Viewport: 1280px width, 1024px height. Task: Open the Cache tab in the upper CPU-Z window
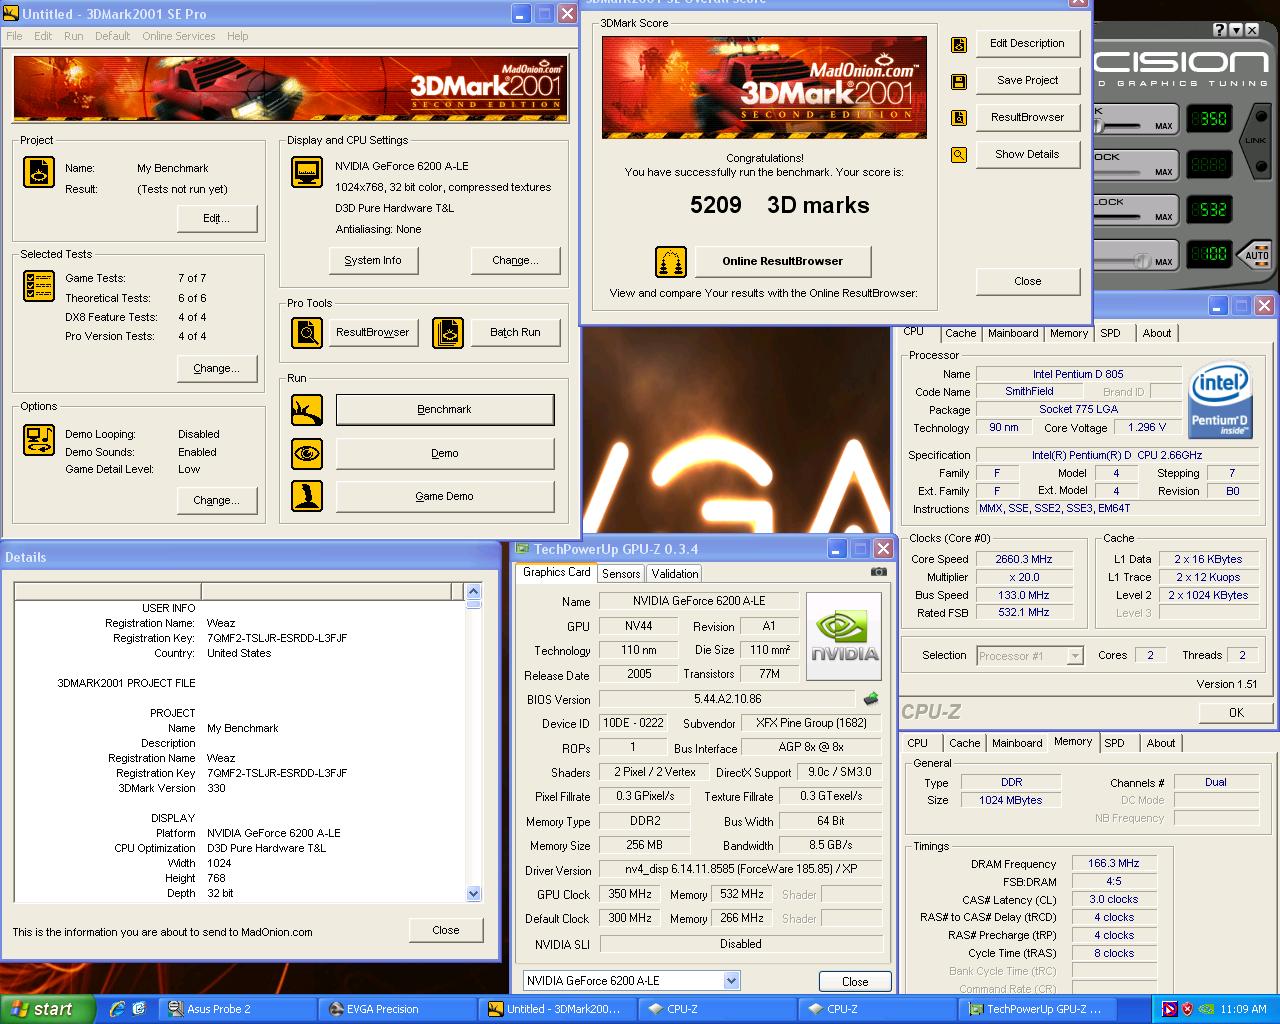[961, 334]
